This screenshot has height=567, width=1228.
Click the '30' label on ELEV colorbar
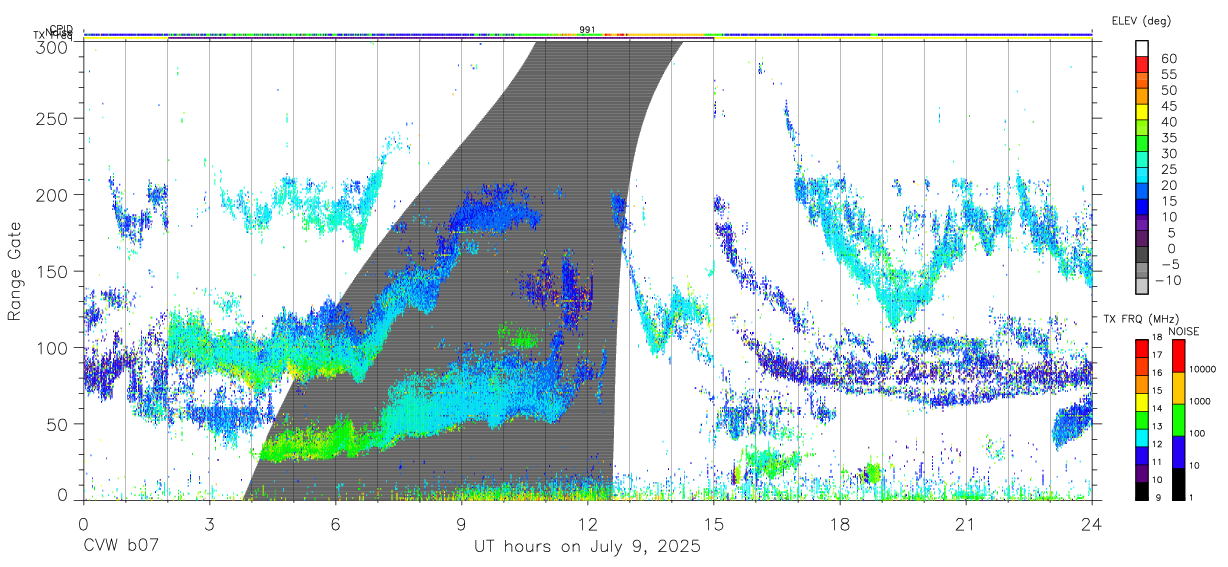pyautogui.click(x=1168, y=153)
